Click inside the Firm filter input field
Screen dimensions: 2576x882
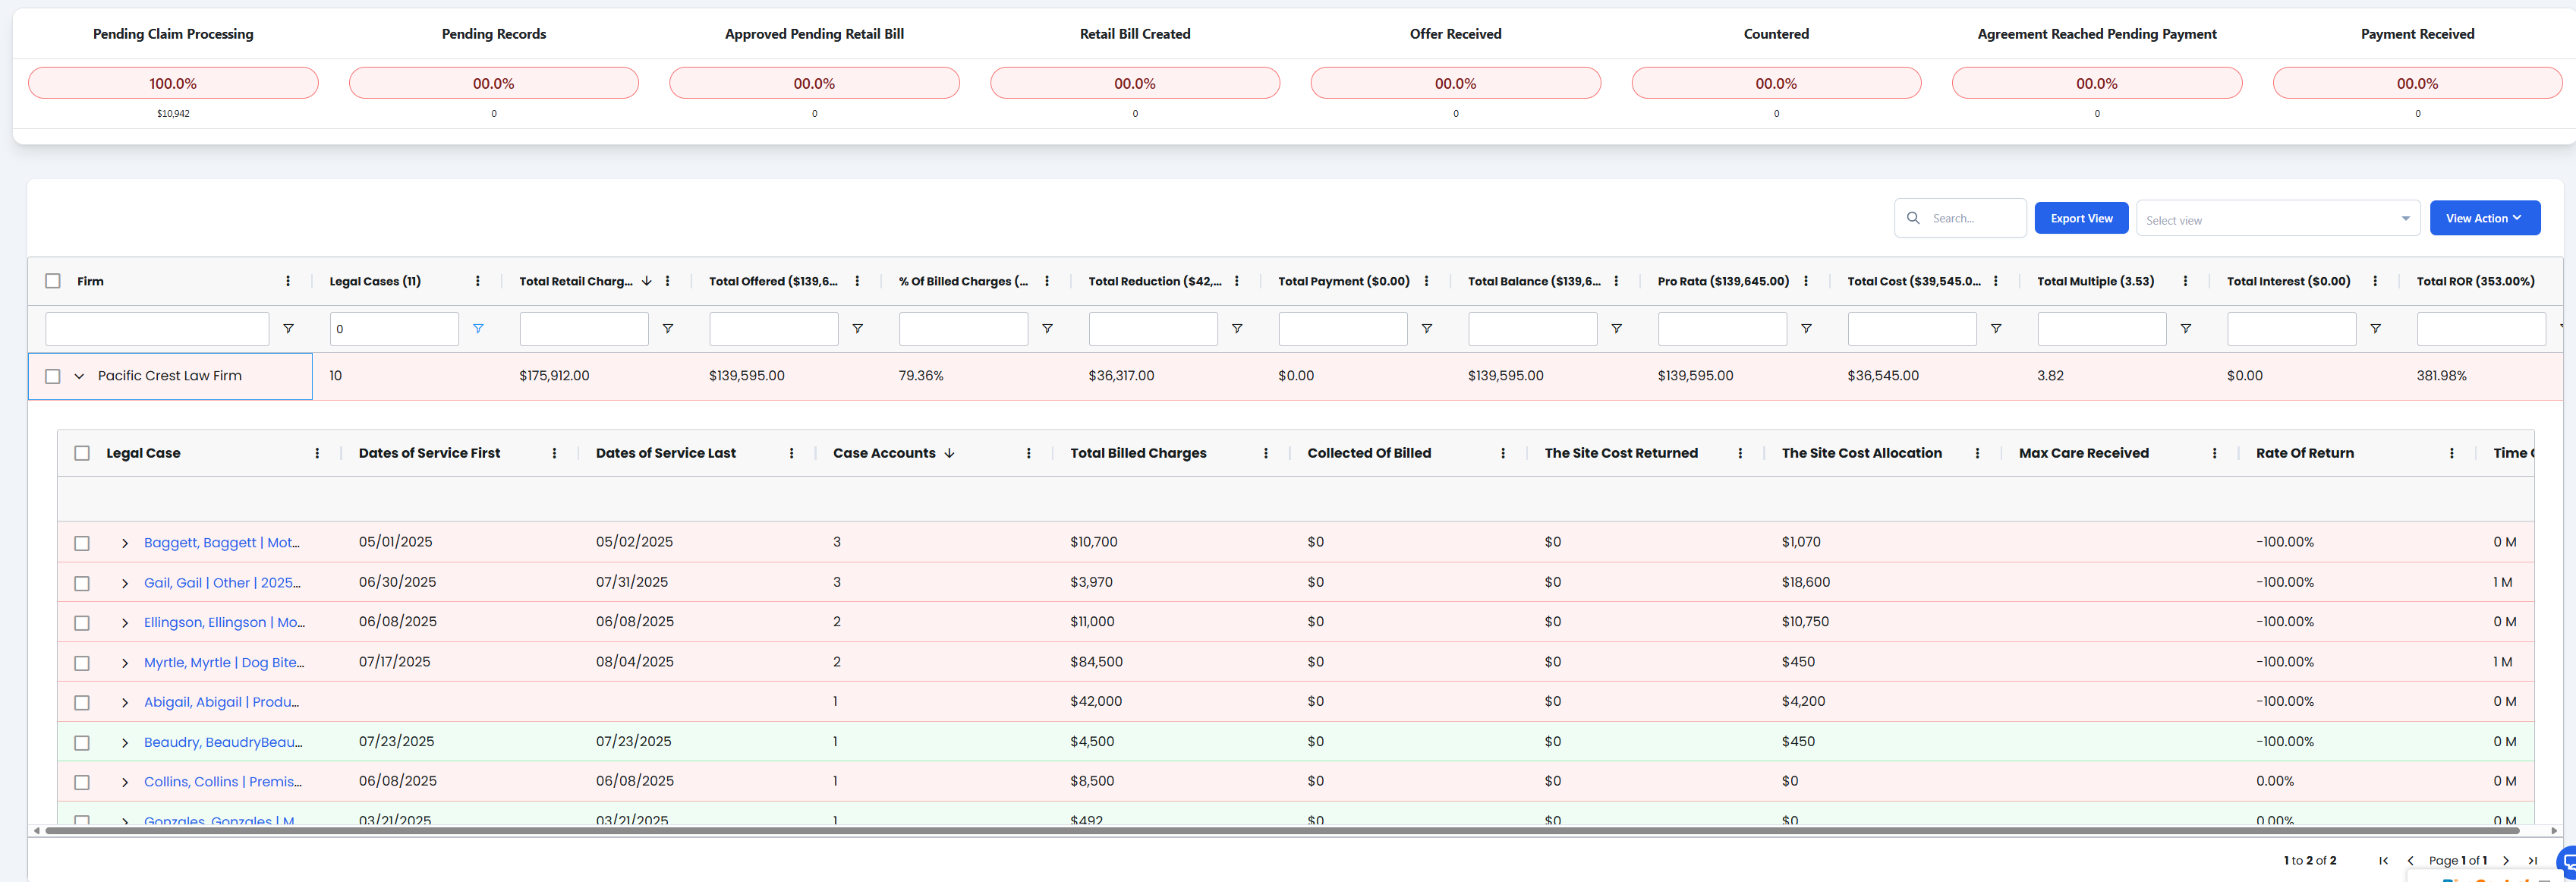pos(156,328)
